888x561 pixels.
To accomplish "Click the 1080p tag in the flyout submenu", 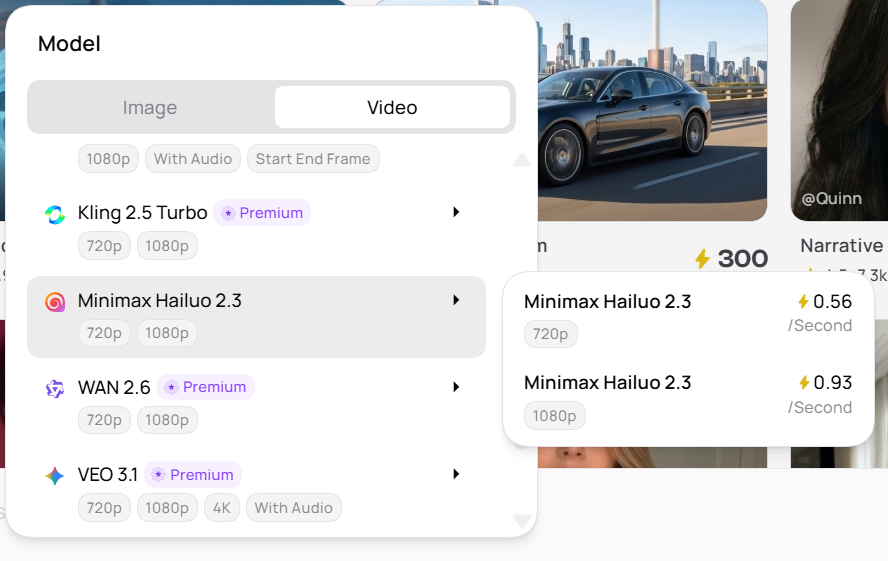I will point(554,416).
